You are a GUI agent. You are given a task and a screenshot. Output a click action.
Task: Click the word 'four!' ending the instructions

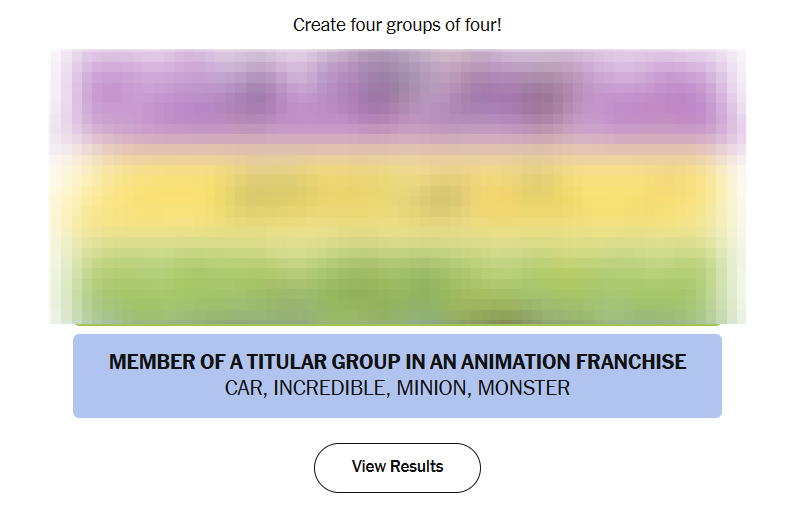[x=483, y=24]
